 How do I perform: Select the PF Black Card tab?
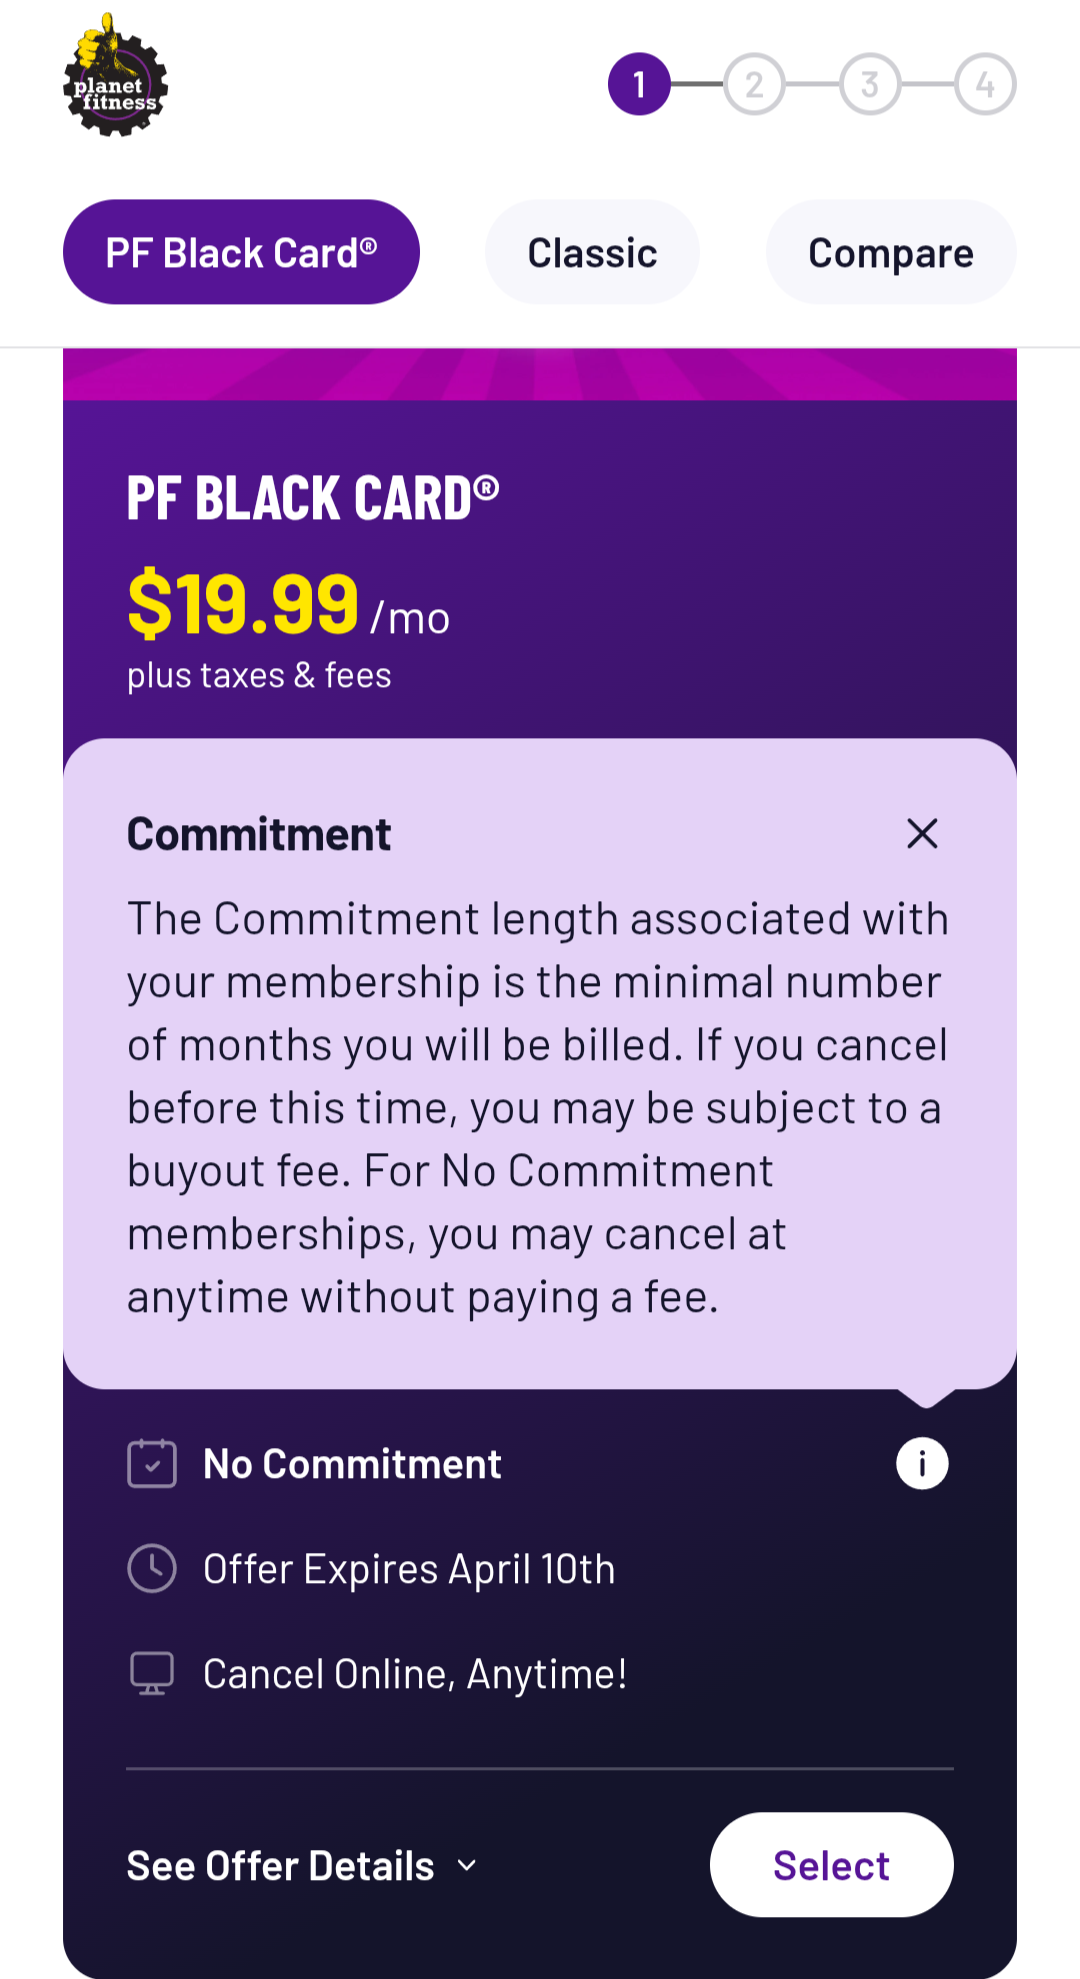pos(241,252)
